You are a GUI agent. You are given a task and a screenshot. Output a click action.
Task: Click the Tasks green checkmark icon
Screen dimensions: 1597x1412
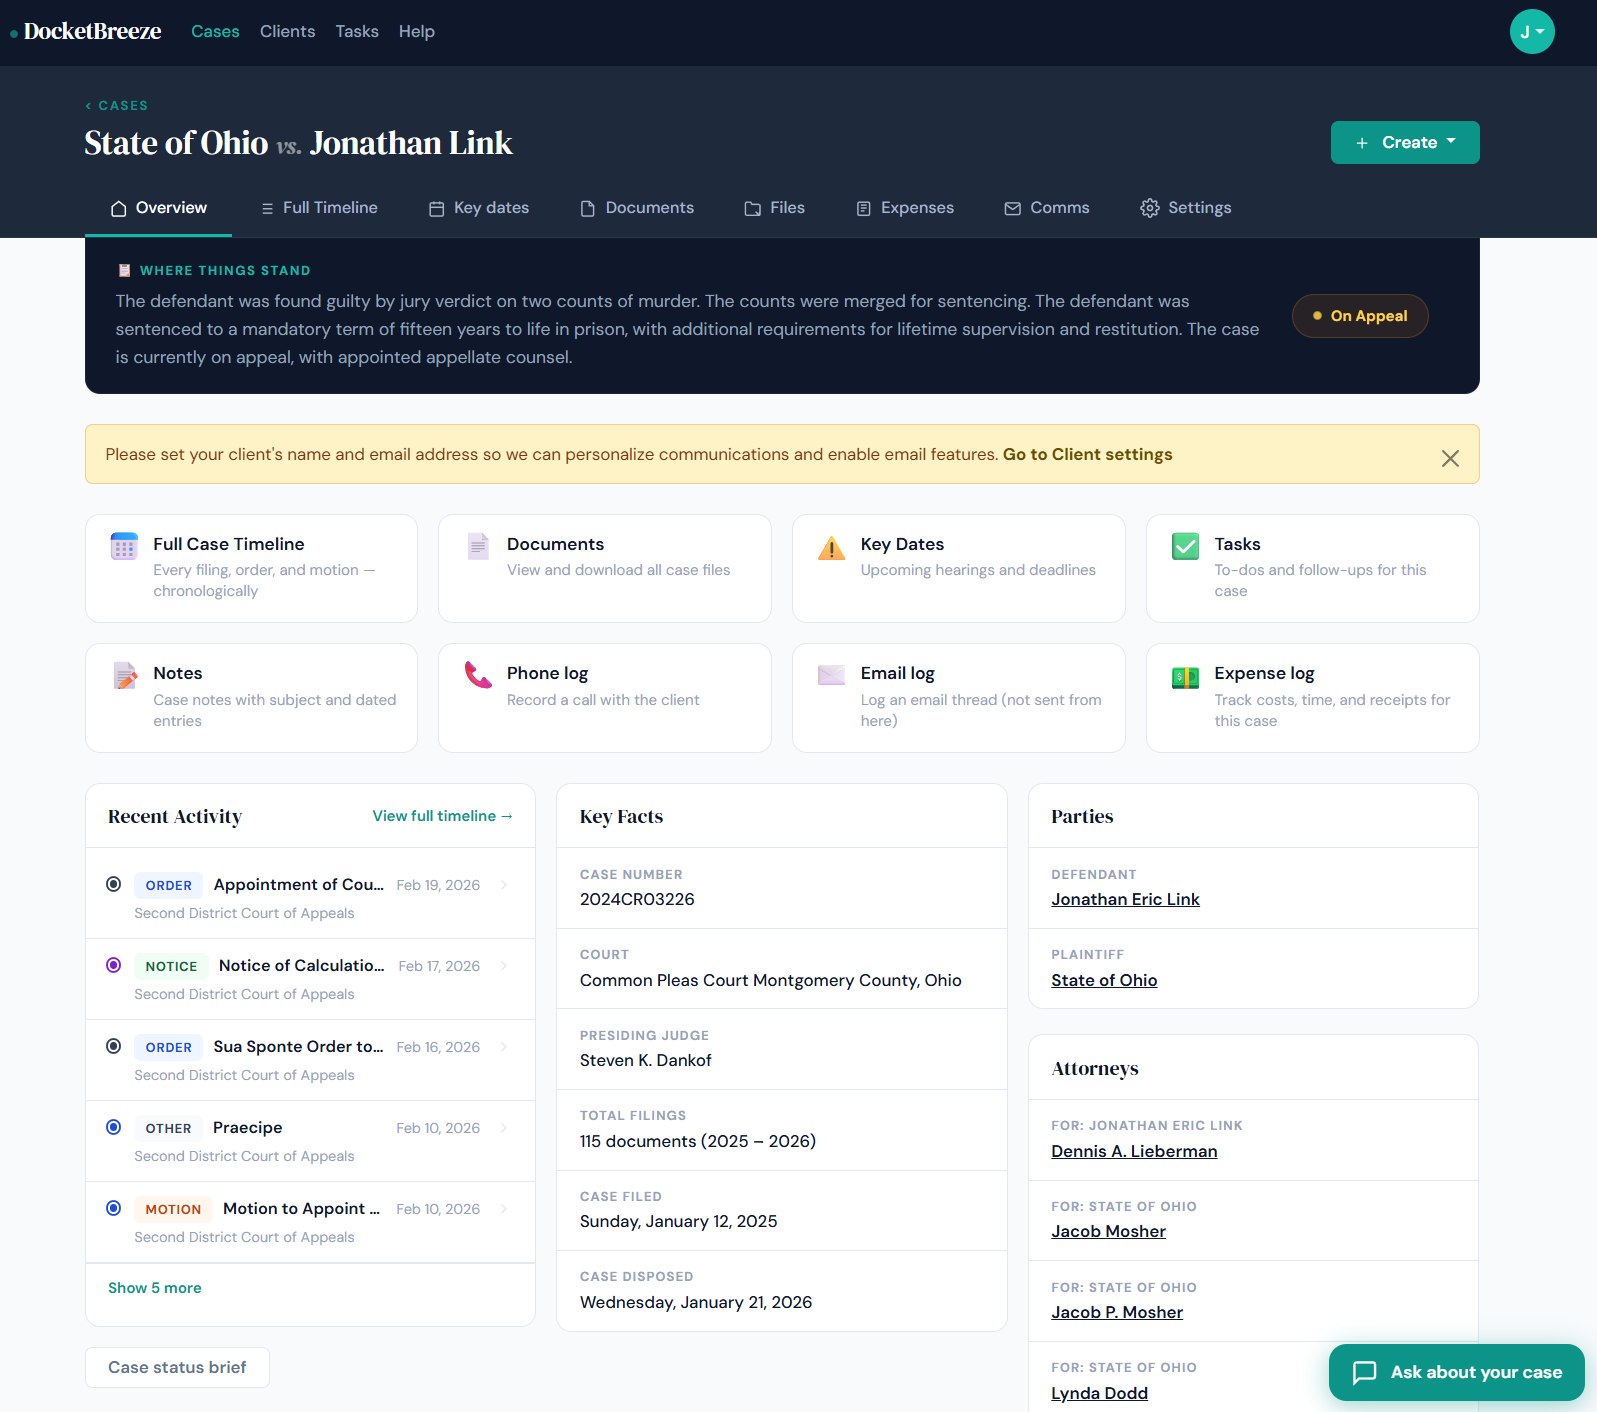pyautogui.click(x=1185, y=547)
